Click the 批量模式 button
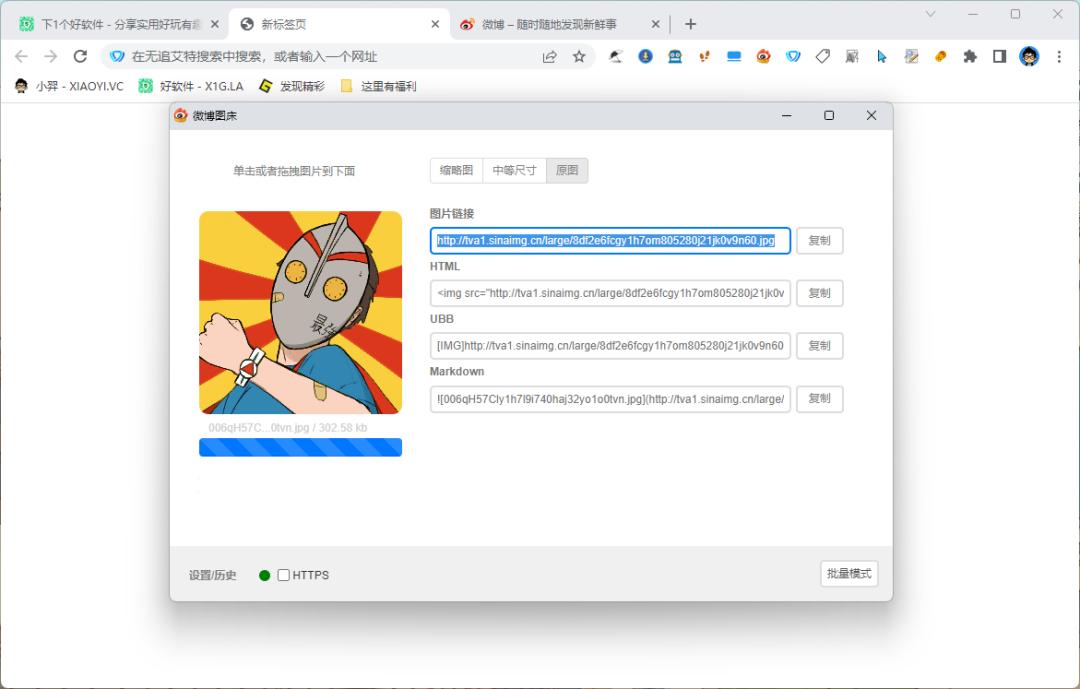Screen dimensions: 1080x689 [x=848, y=574]
